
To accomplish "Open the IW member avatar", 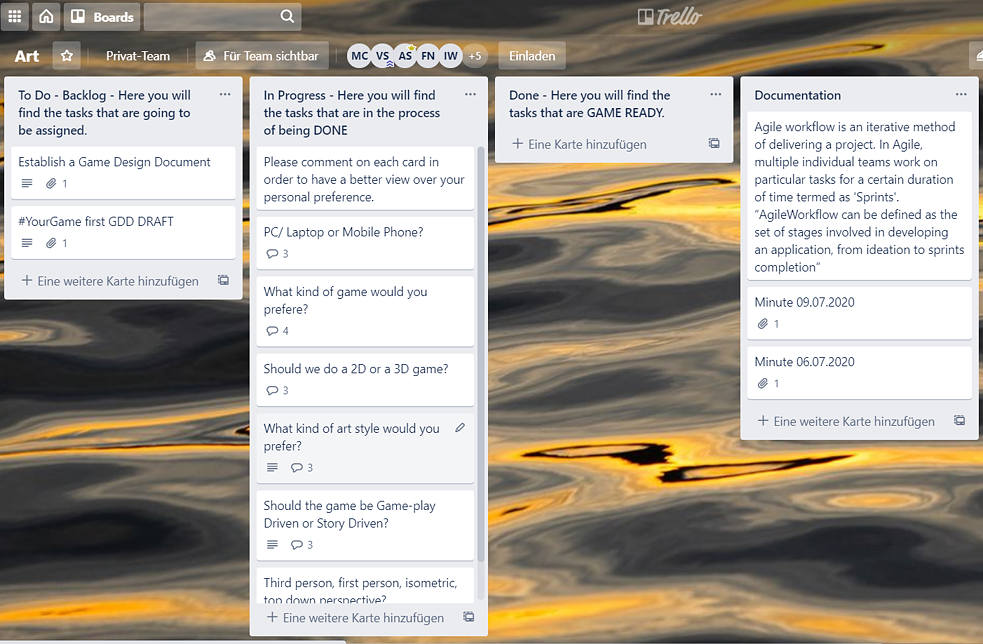I will coord(451,56).
